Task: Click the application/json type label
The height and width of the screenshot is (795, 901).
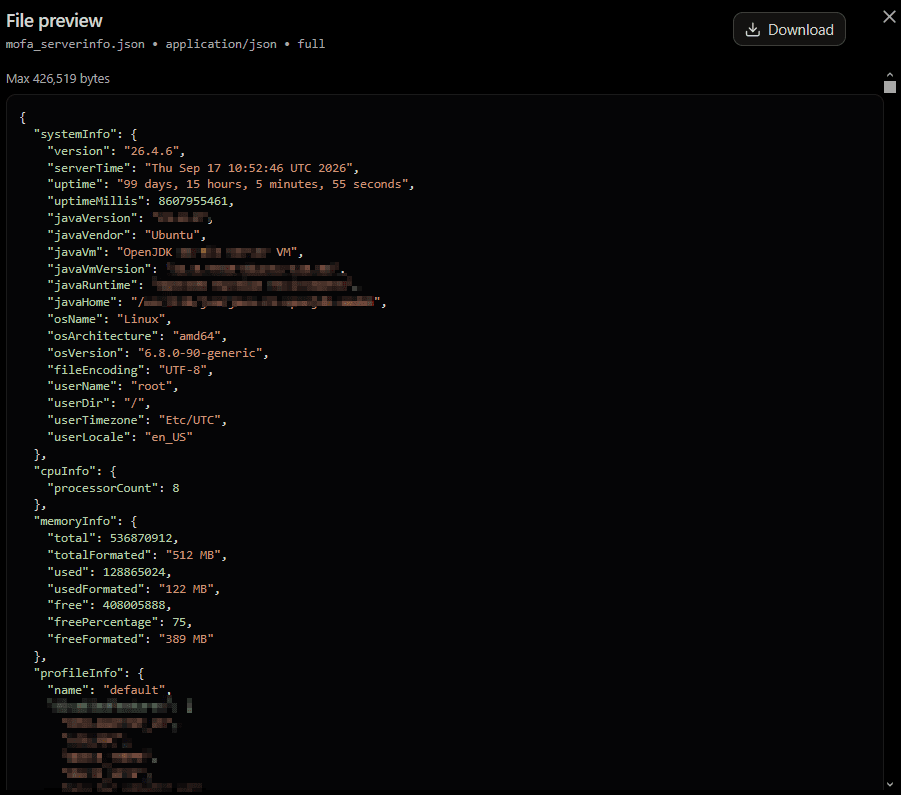Action: pos(221,44)
